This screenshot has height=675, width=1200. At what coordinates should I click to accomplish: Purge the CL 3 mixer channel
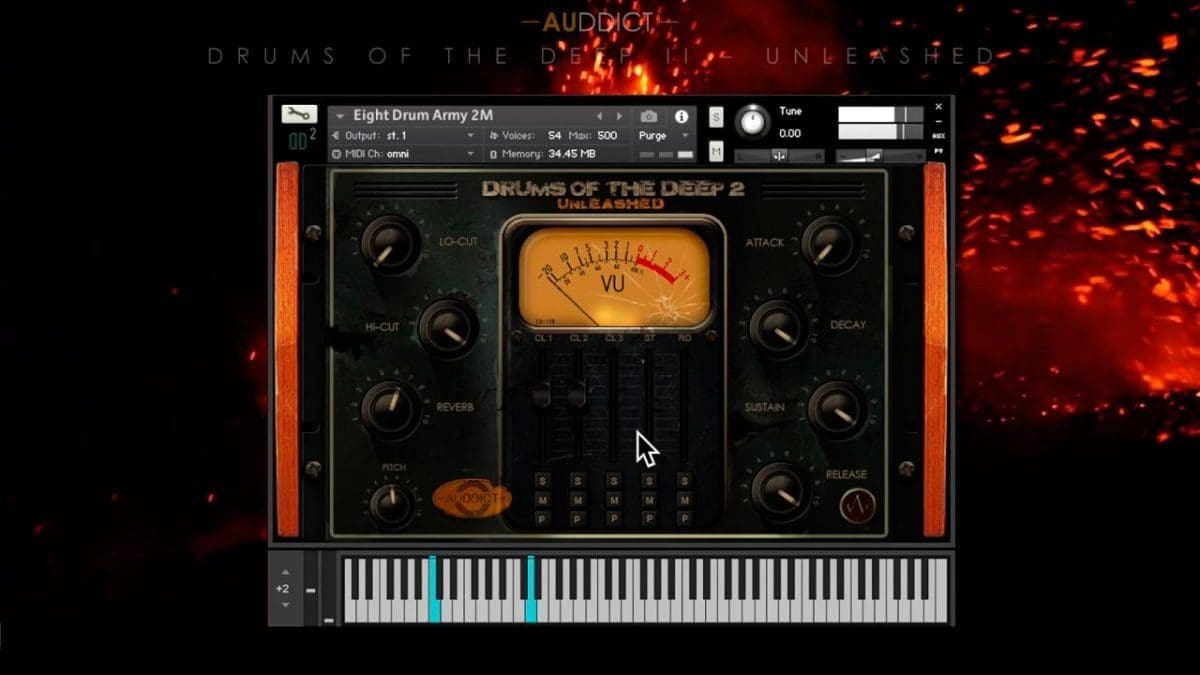(x=613, y=519)
